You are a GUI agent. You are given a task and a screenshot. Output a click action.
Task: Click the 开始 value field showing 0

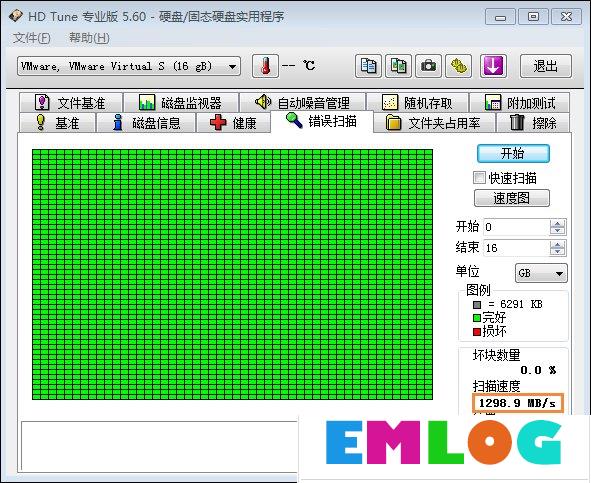(516, 227)
